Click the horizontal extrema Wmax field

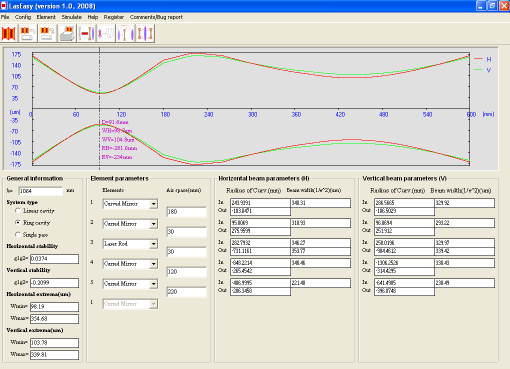pos(54,319)
